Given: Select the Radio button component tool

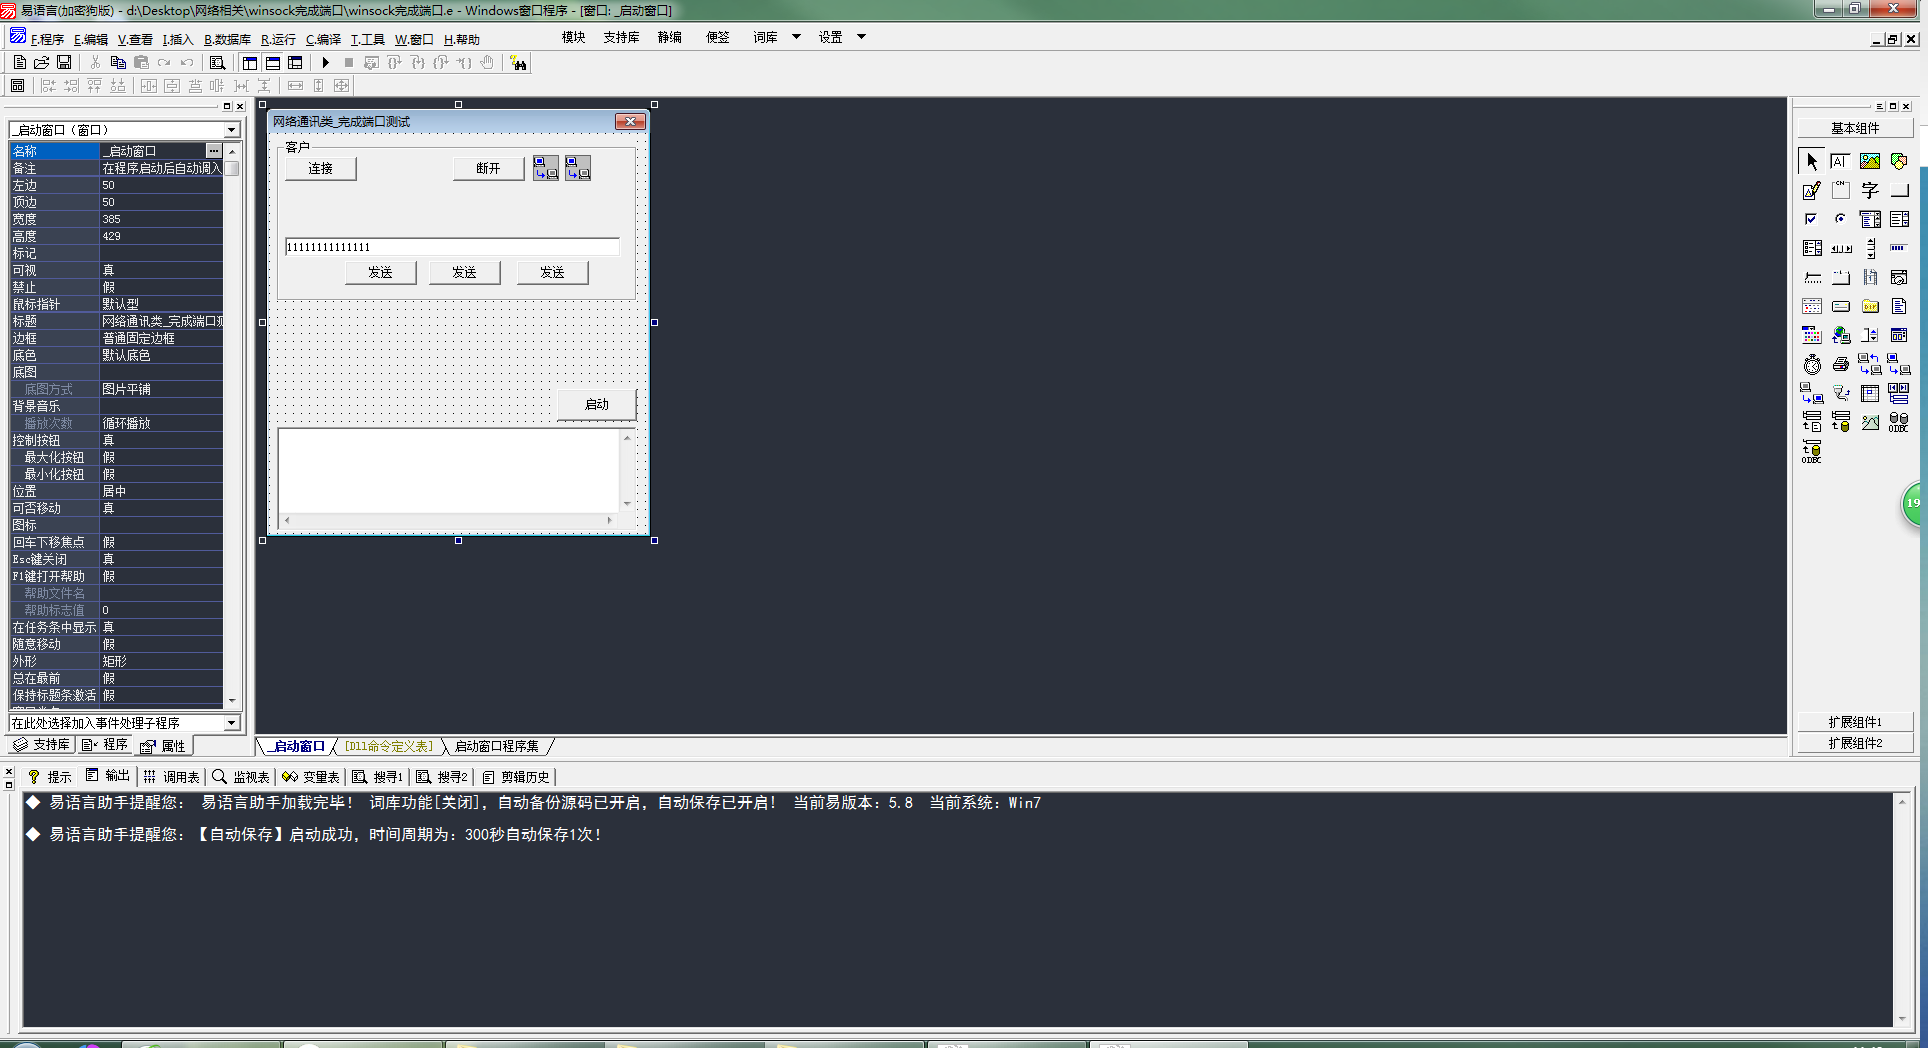Looking at the screenshot, I should 1840,219.
